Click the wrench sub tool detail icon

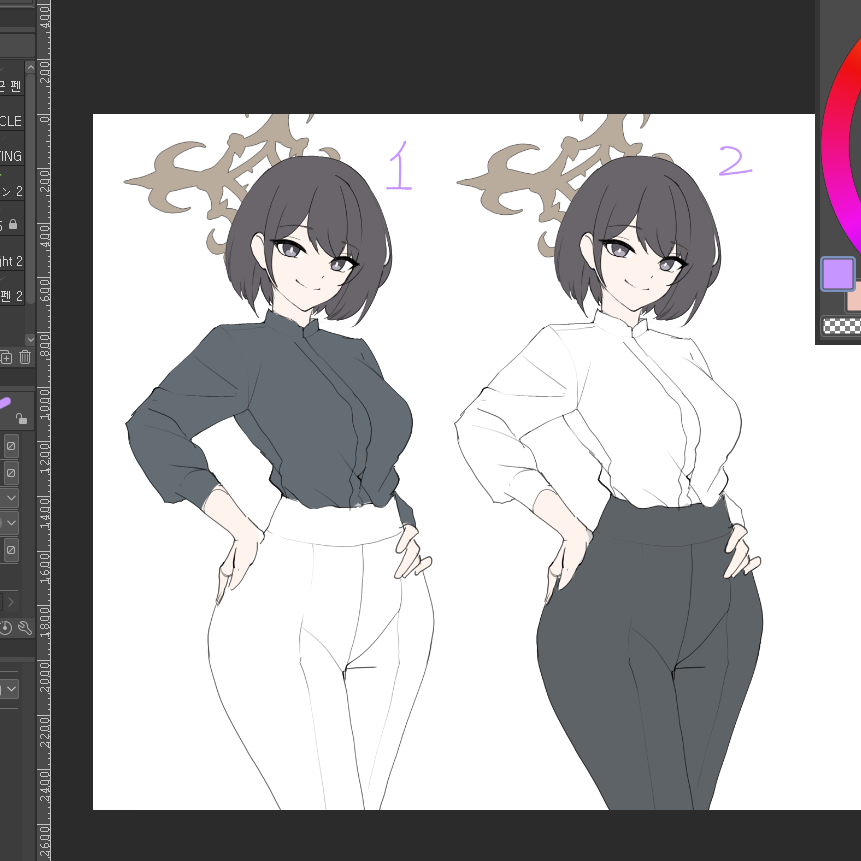click(x=25, y=628)
